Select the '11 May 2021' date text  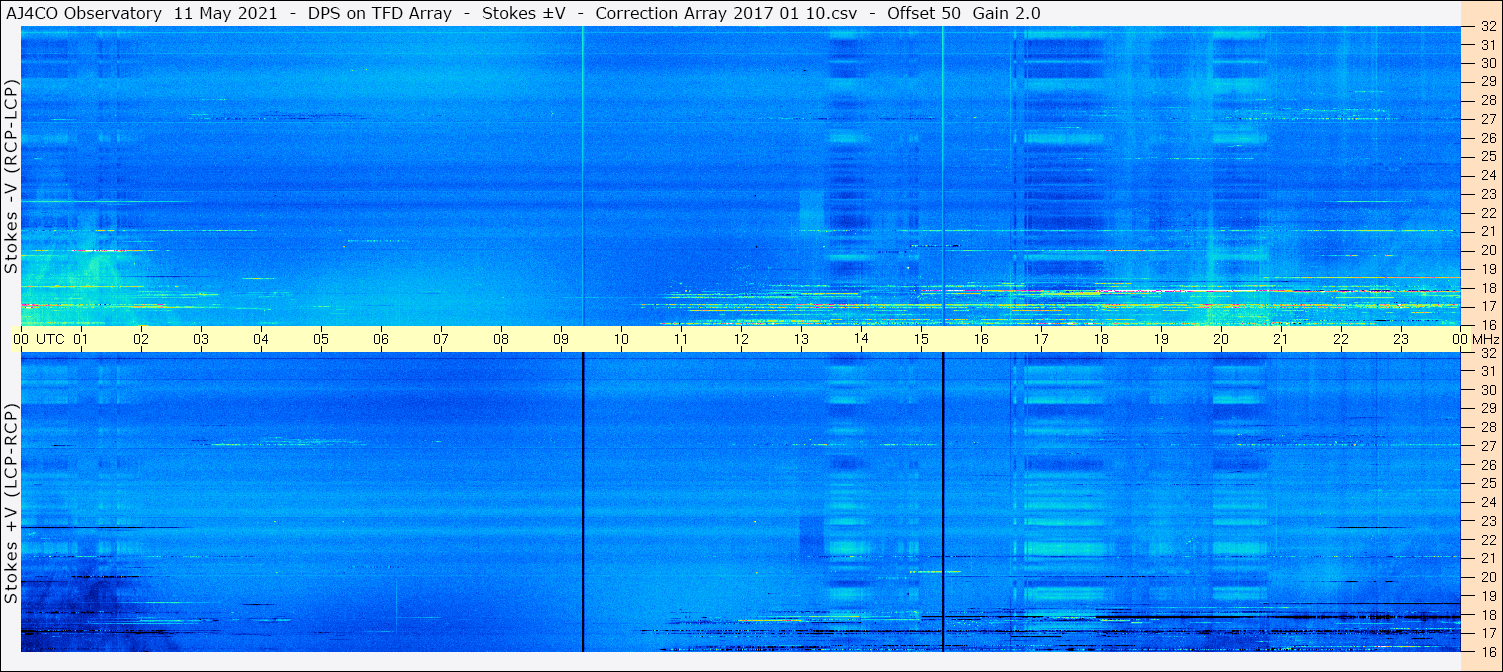tap(224, 13)
